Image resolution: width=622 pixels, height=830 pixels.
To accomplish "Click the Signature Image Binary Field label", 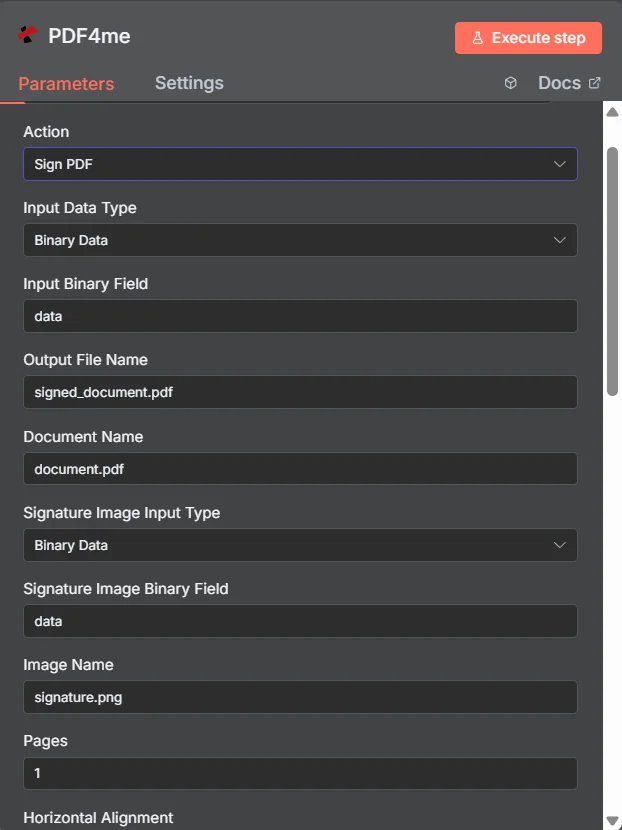I will pyautogui.click(x=126, y=589).
